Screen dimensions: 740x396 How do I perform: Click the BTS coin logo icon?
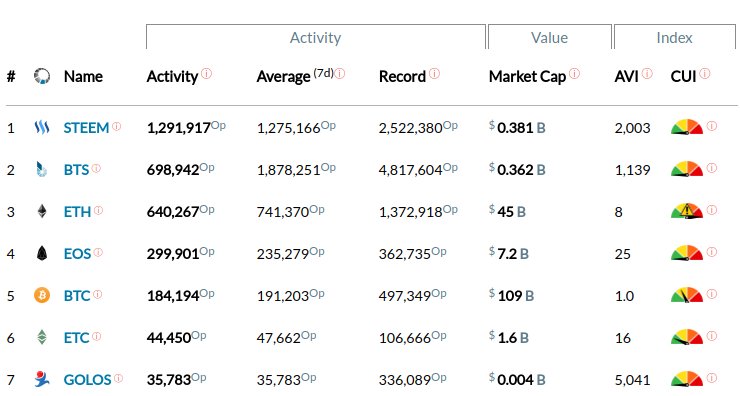coord(42,169)
